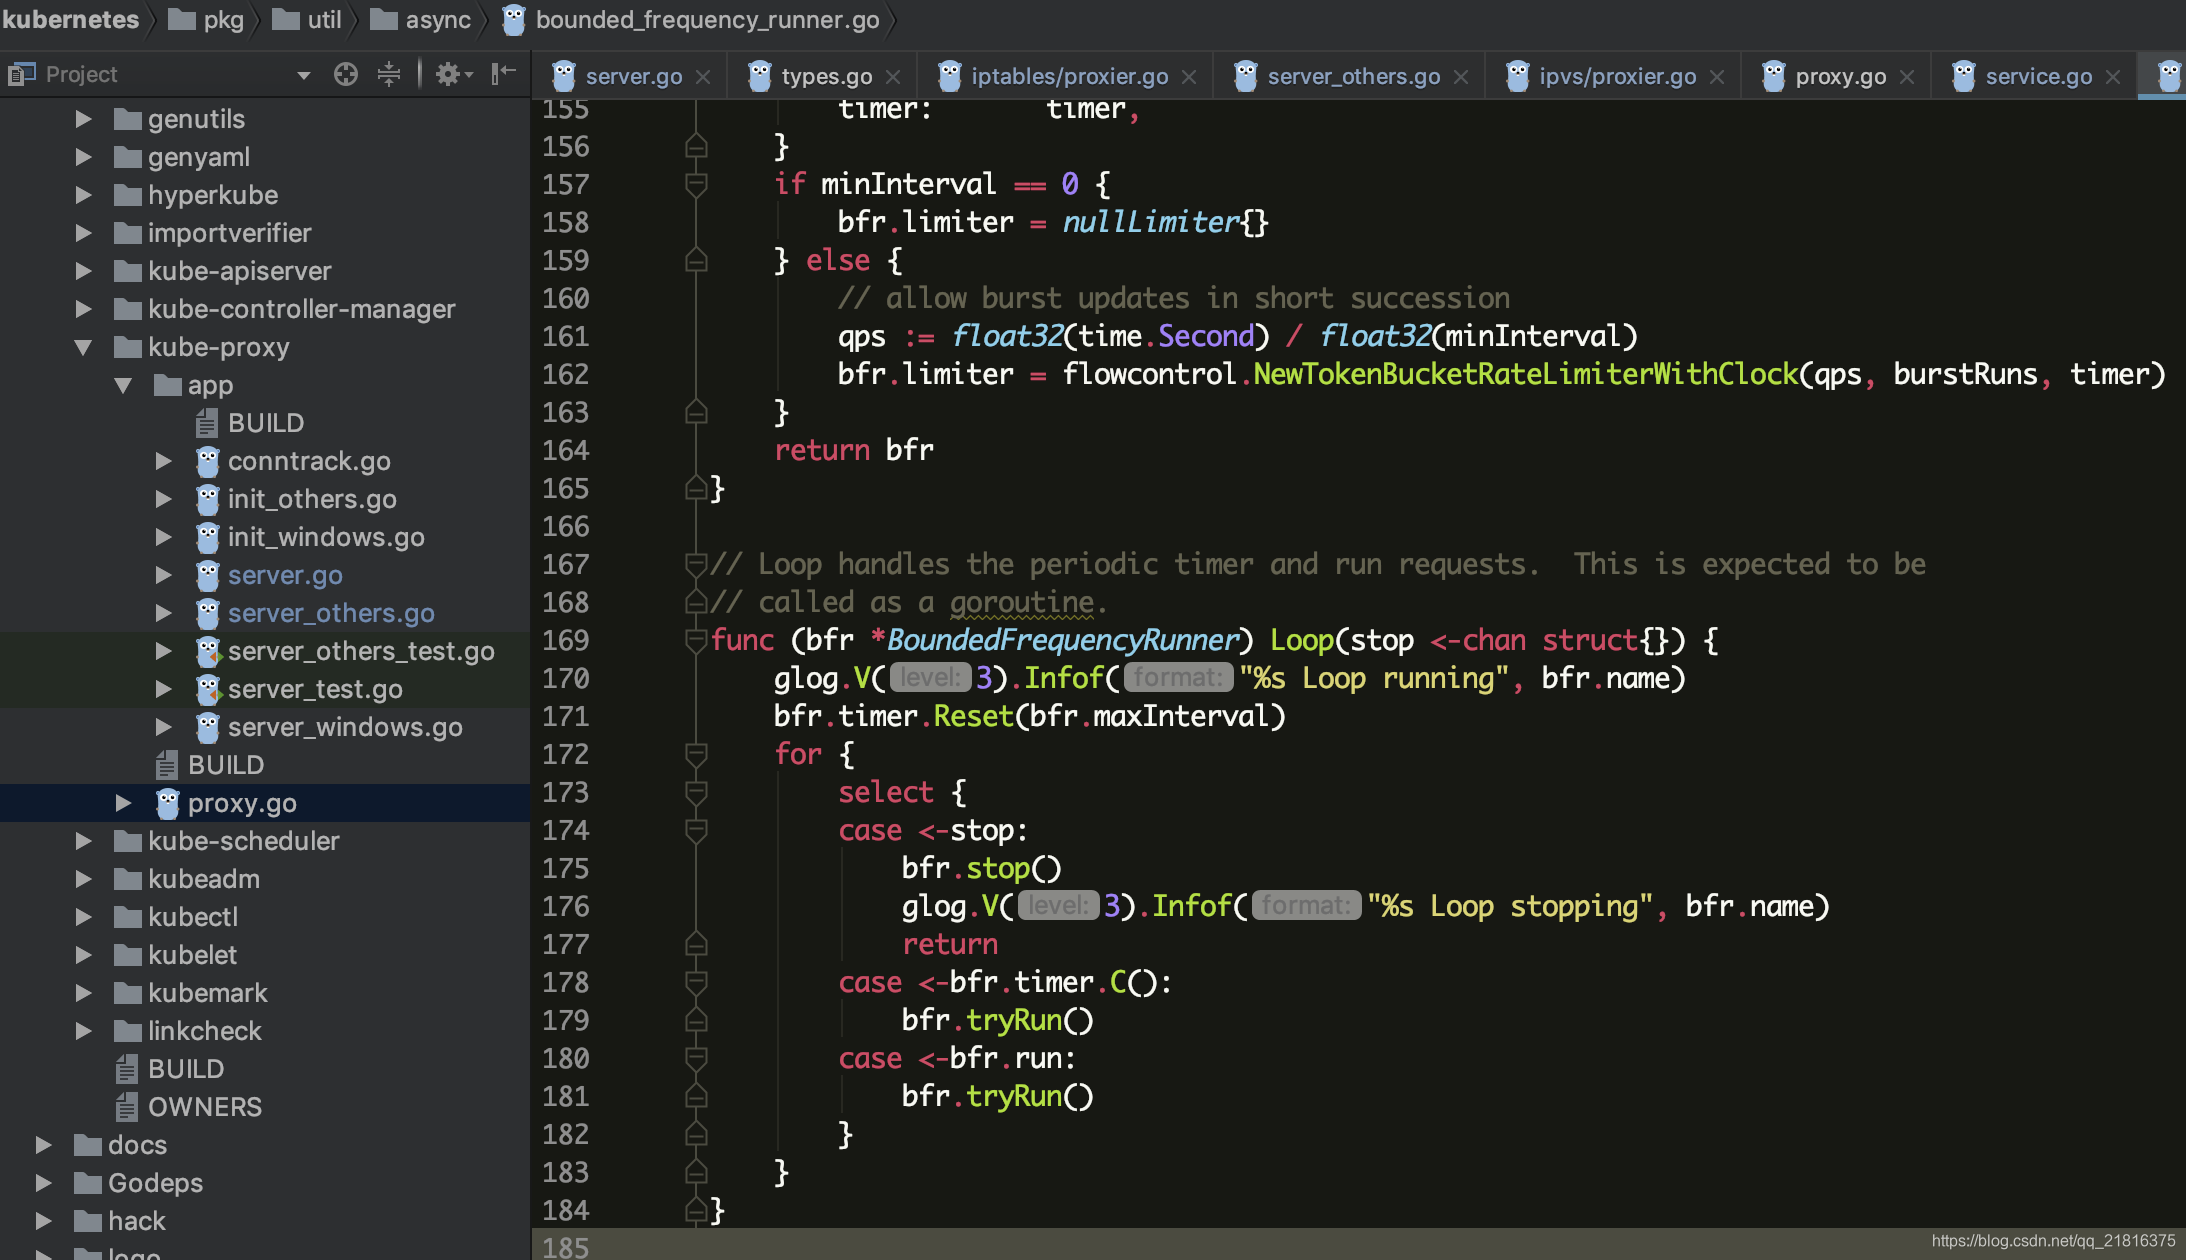This screenshot has width=2186, height=1260.
Task: Select the kubemark folder icon
Action: [127, 993]
